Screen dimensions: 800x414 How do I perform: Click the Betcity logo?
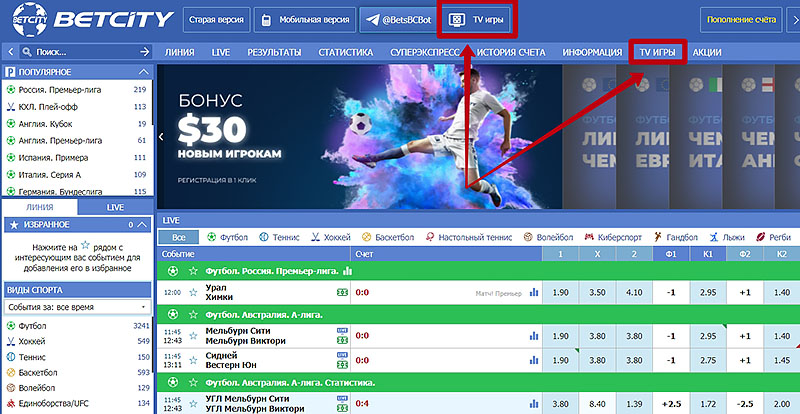coord(93,19)
